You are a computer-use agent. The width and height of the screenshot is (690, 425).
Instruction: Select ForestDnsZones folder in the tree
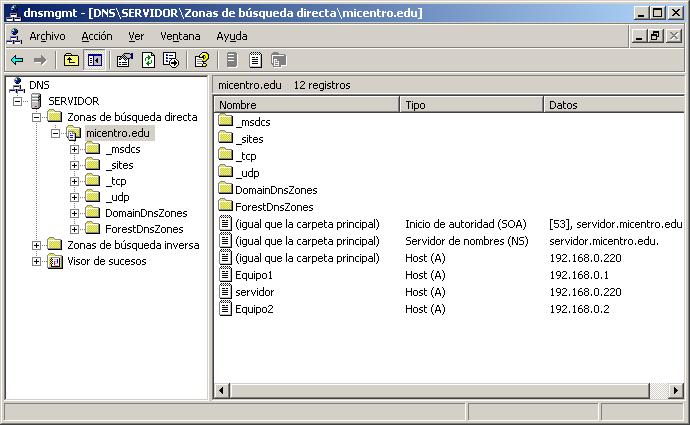point(143,229)
